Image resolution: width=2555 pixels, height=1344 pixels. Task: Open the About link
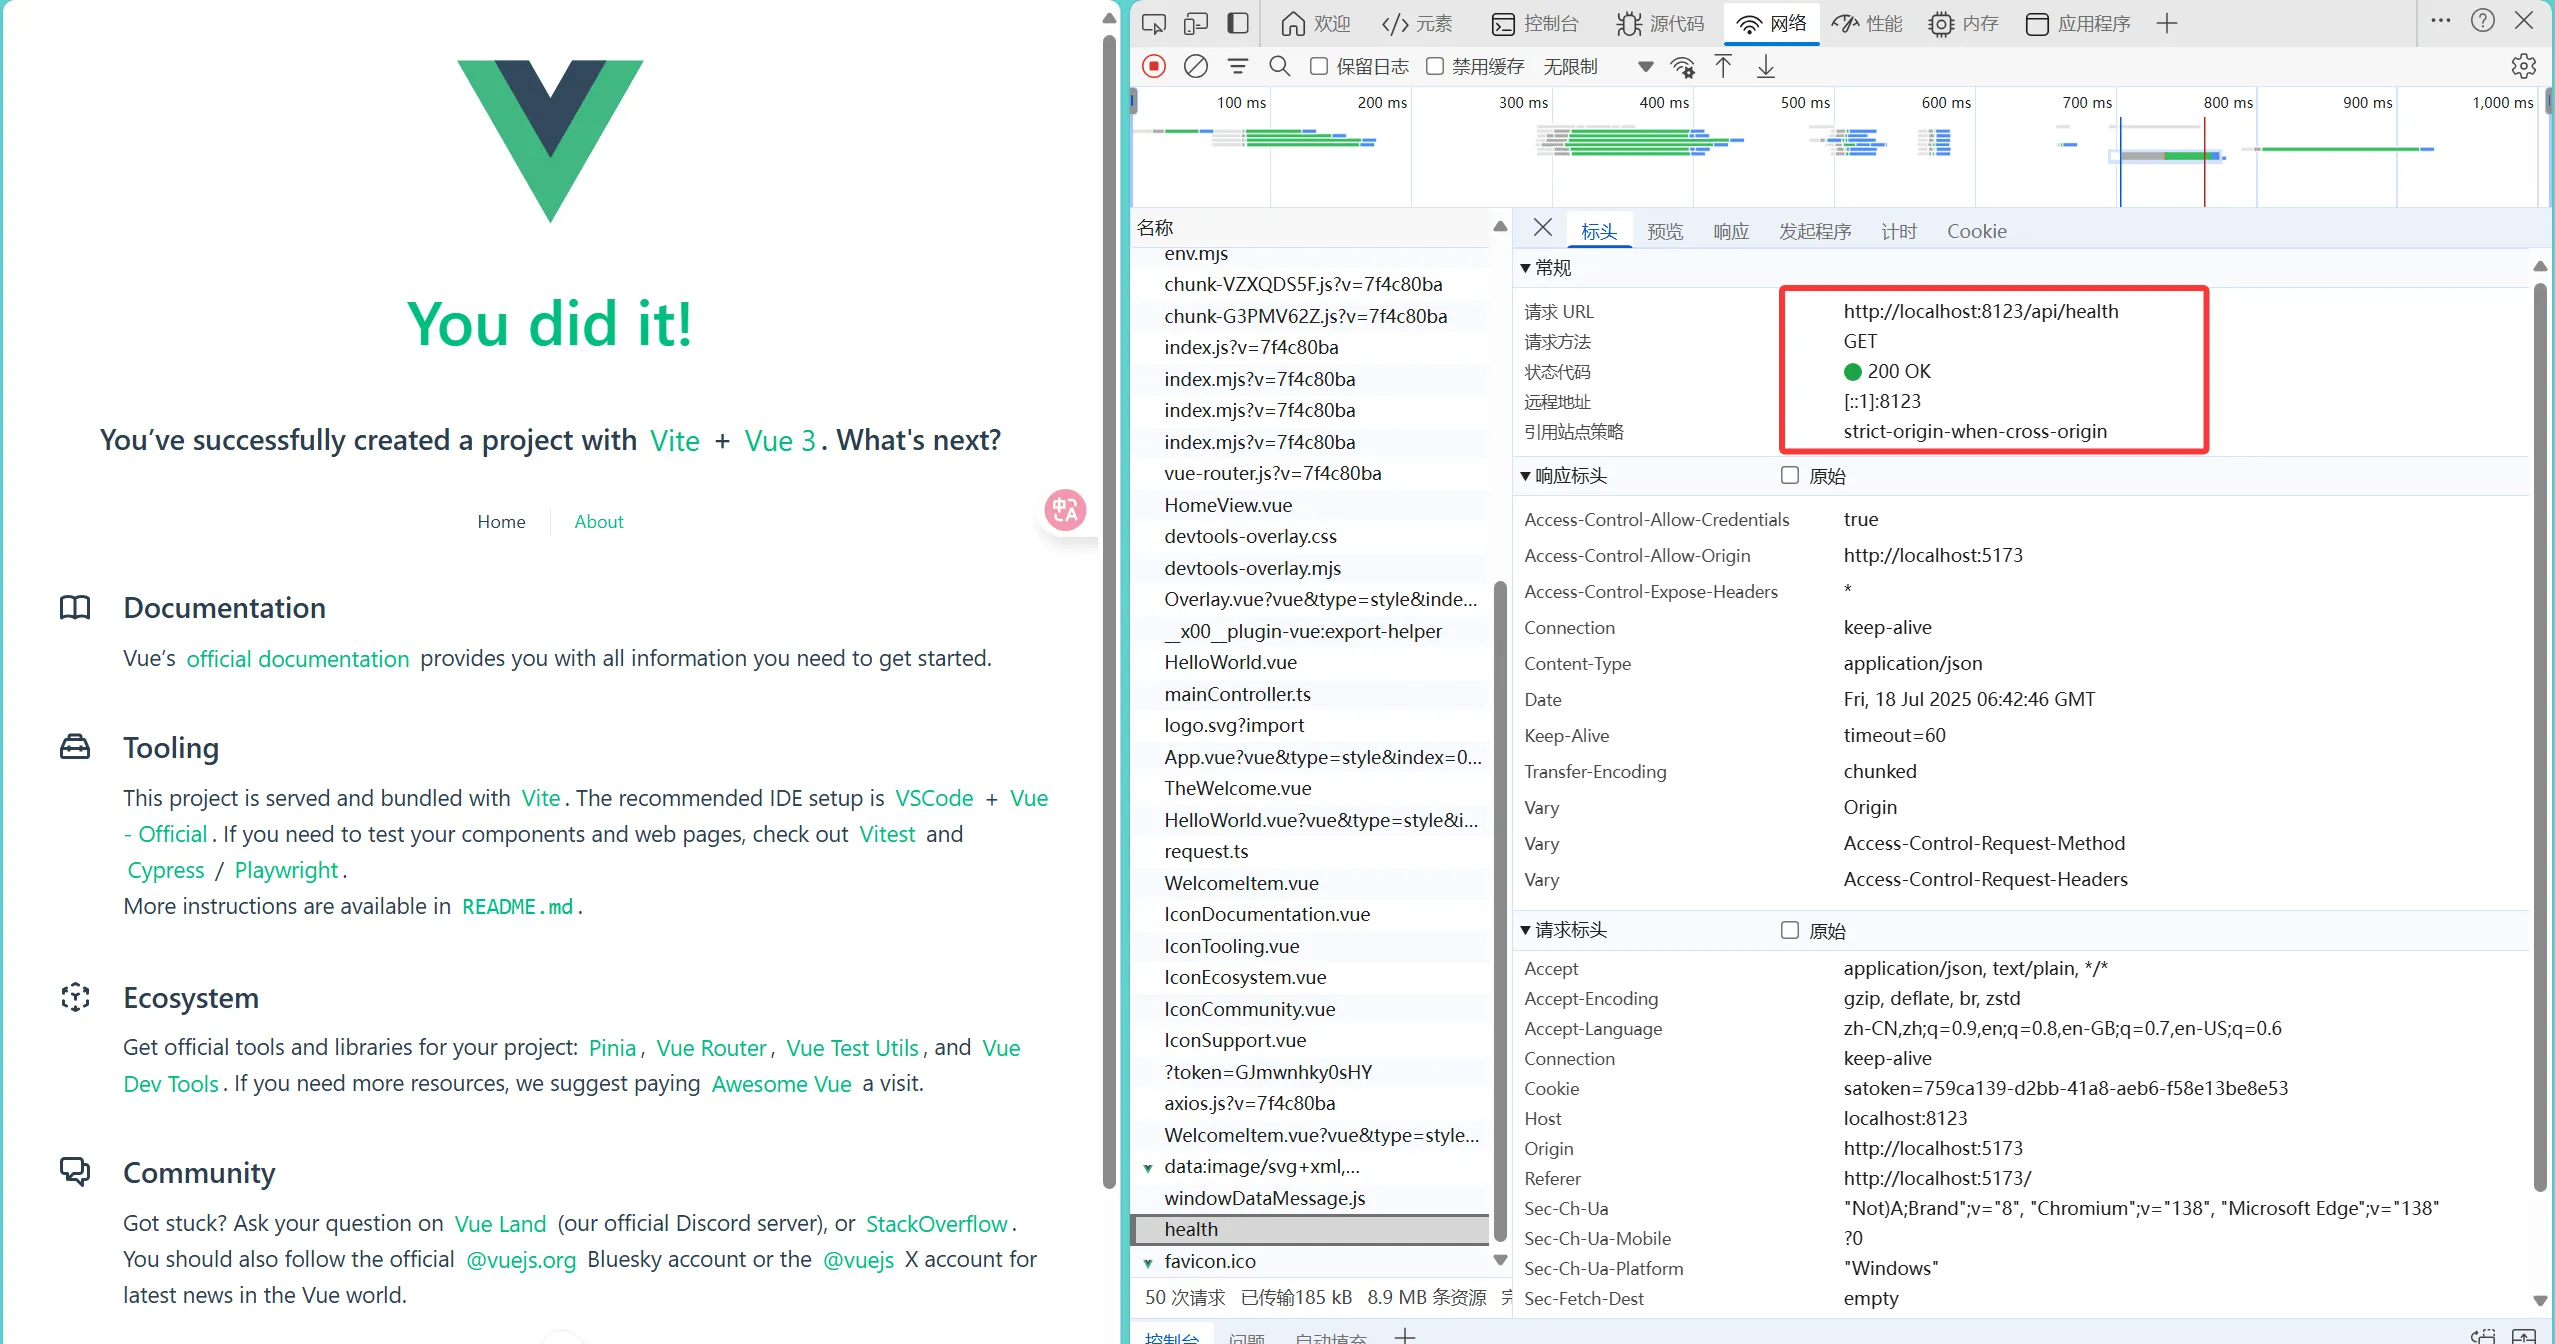pyautogui.click(x=598, y=521)
